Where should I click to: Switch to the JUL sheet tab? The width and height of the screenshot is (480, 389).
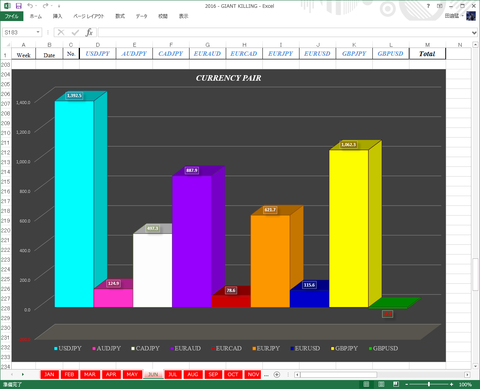(173, 374)
